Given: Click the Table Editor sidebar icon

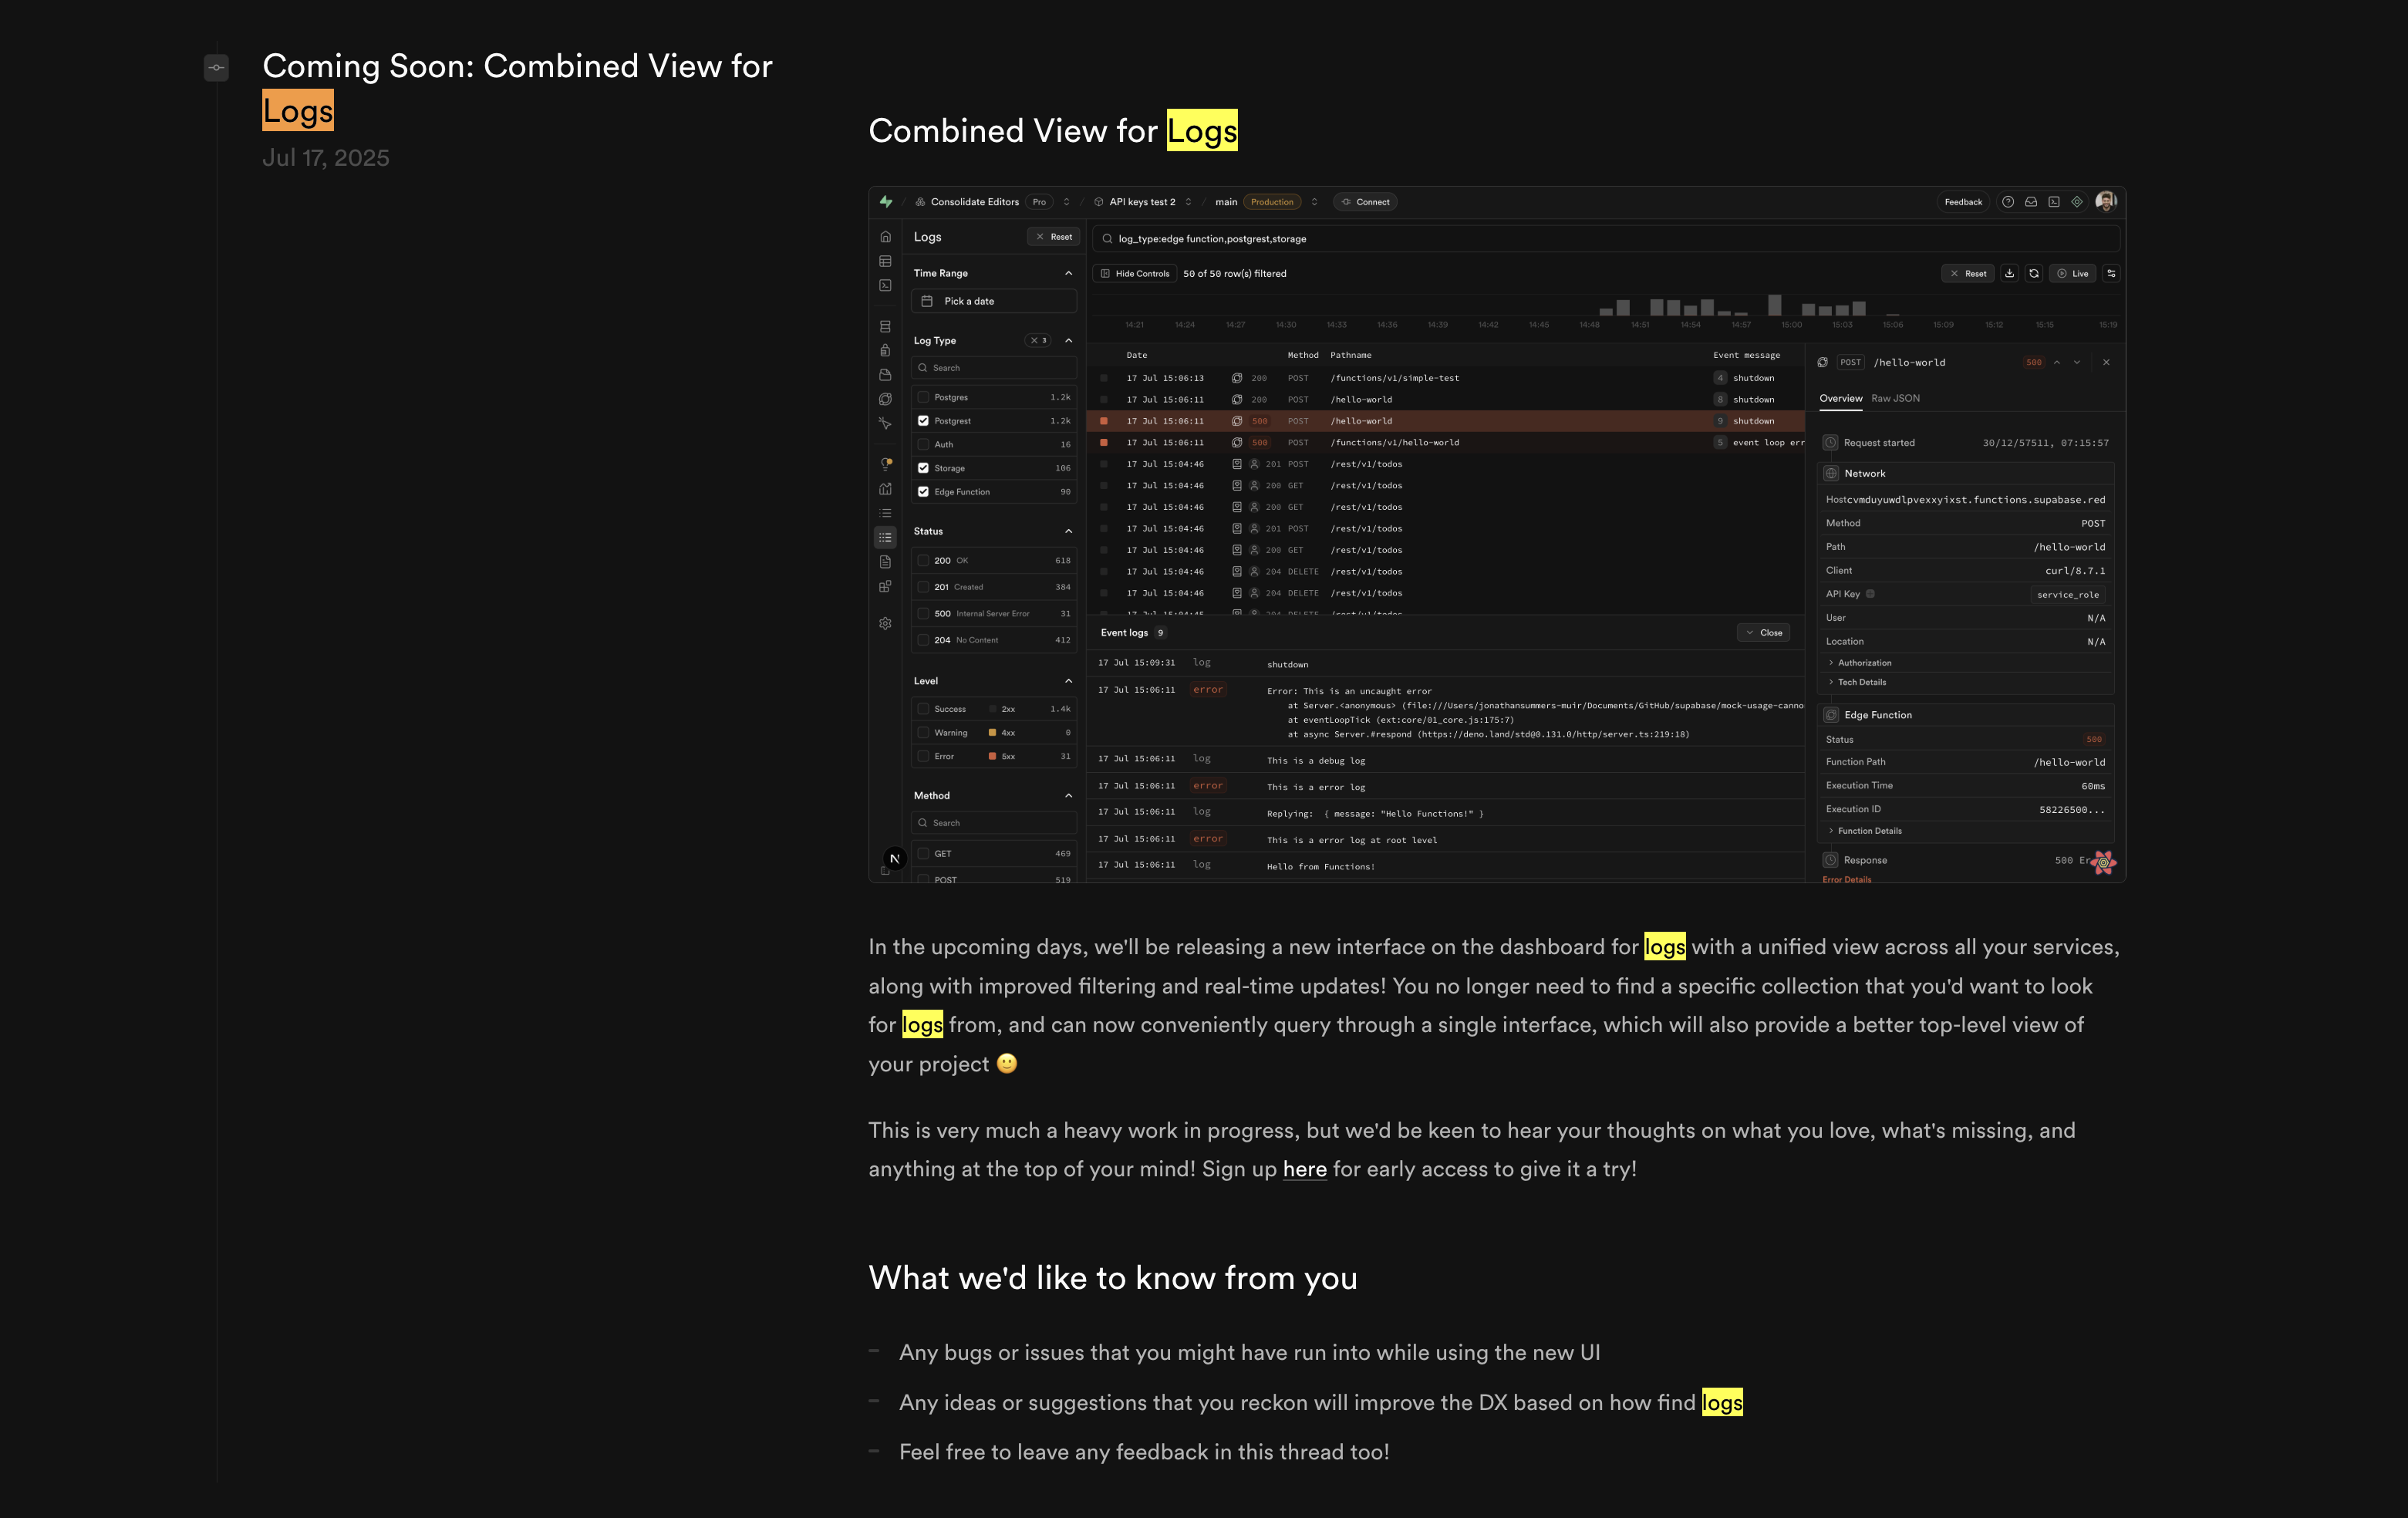Looking at the screenshot, I should pos(885,261).
